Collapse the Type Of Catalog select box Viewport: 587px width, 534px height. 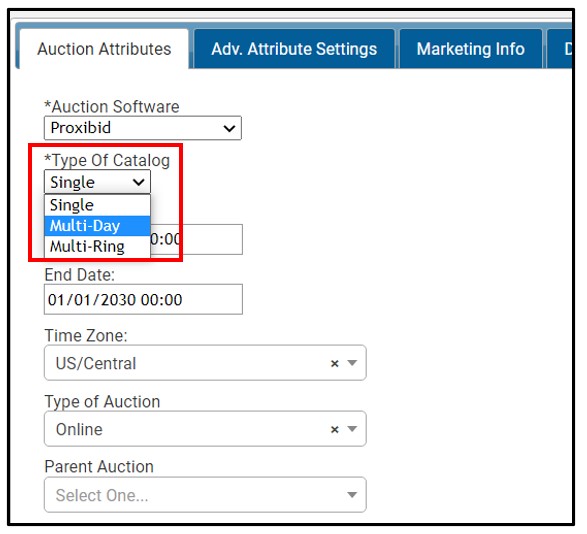97,182
